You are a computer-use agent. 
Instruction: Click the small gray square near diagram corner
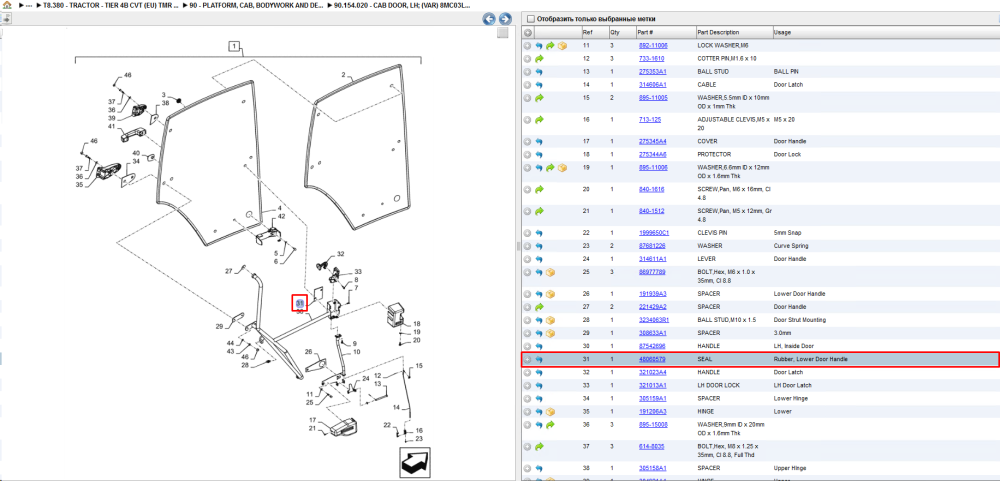pyautogui.click(x=503, y=33)
